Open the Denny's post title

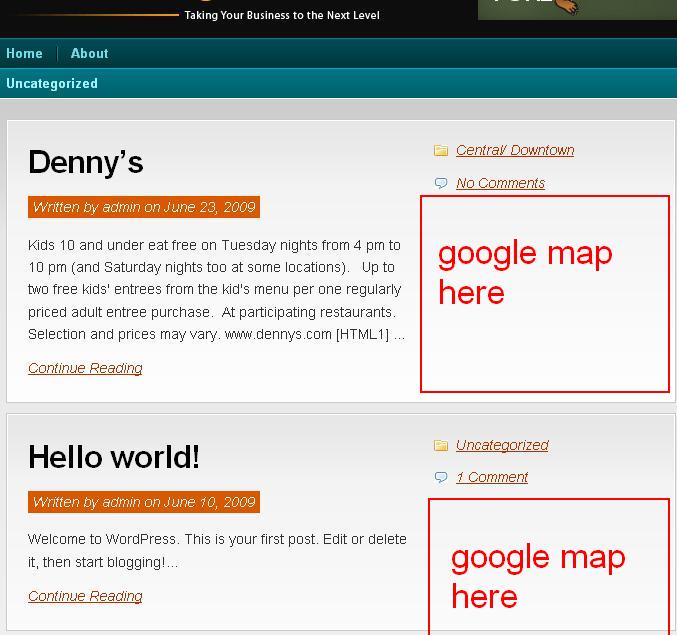[x=85, y=162]
